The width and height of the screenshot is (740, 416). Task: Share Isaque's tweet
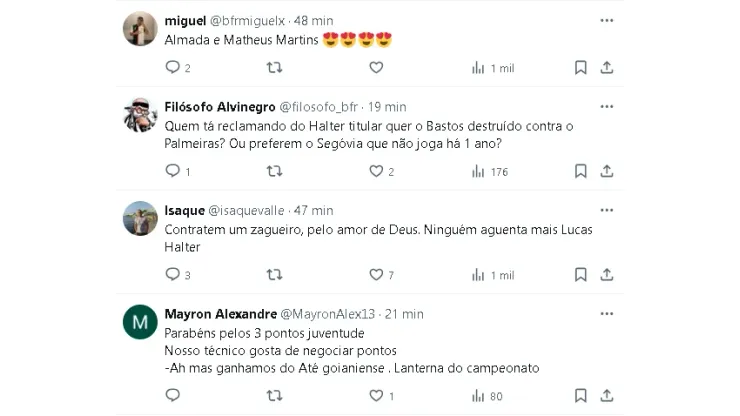point(607,274)
